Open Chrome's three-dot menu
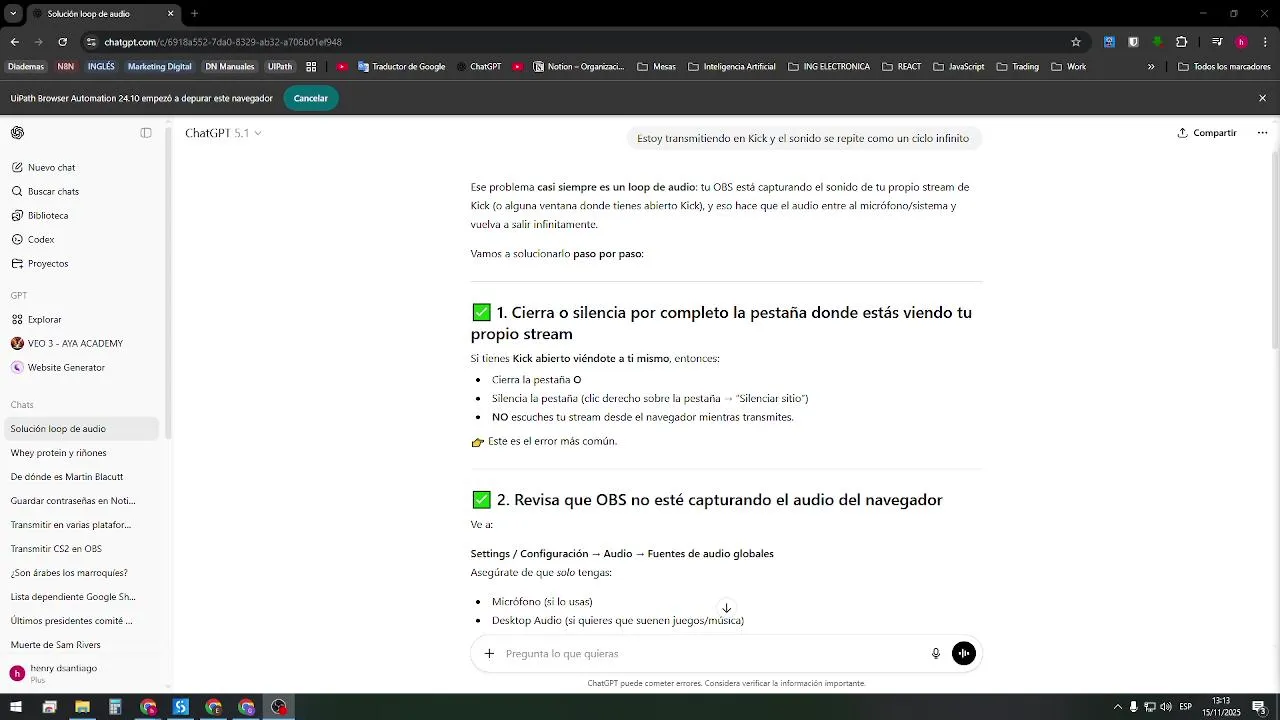The image size is (1280, 720). click(1266, 42)
